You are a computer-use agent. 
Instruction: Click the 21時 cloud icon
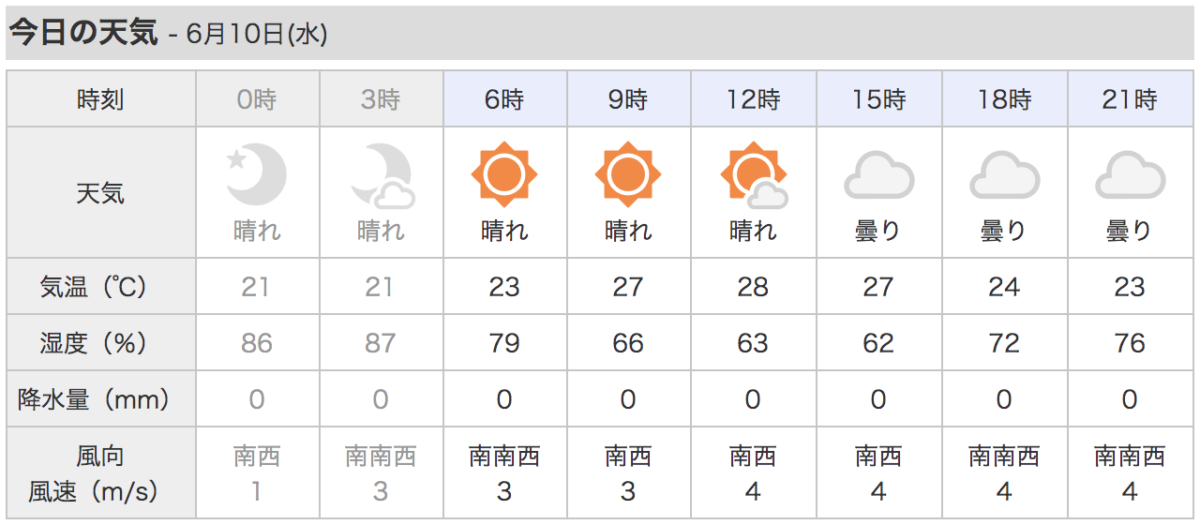coord(1129,175)
